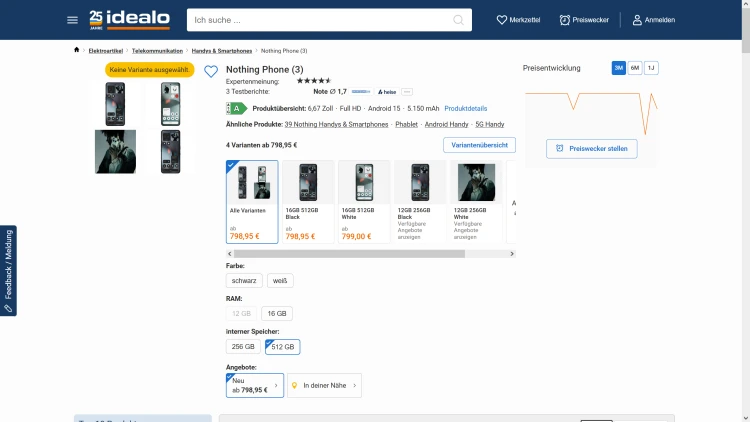Open Produktdetails link
Image resolution: width=750 pixels, height=422 pixels.
(465, 109)
